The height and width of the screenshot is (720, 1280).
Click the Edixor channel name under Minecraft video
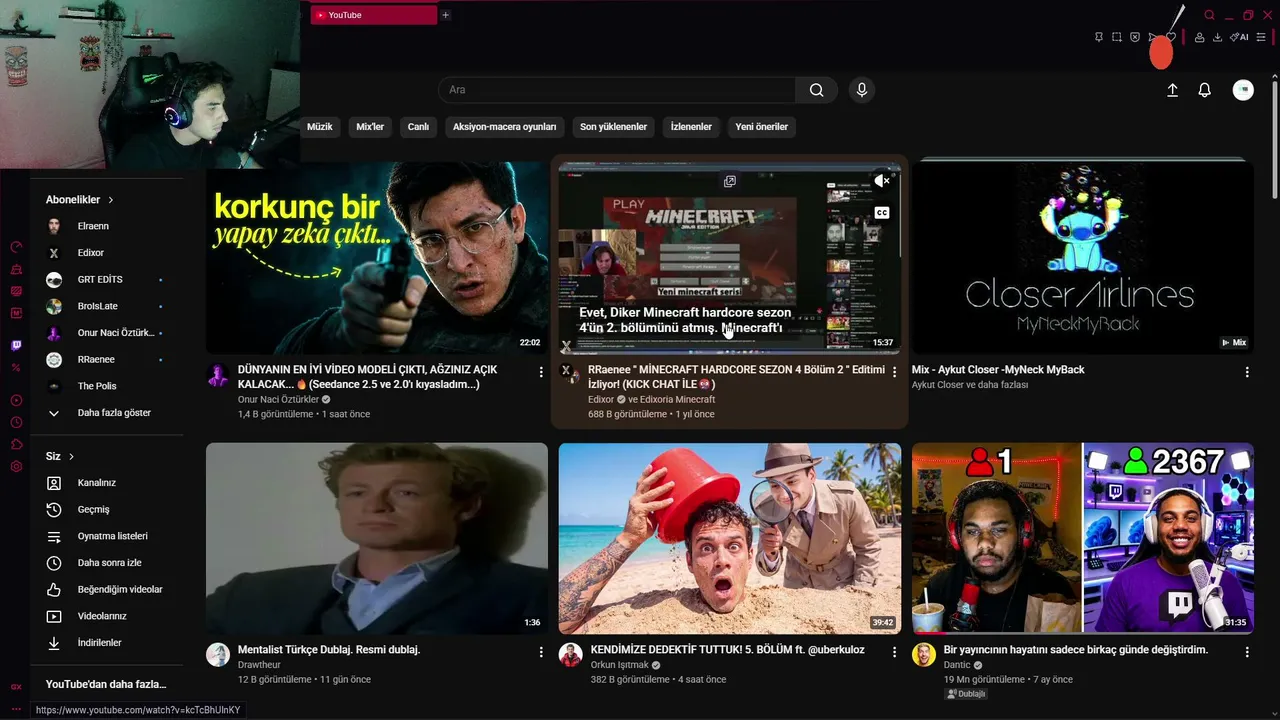pyautogui.click(x=601, y=400)
